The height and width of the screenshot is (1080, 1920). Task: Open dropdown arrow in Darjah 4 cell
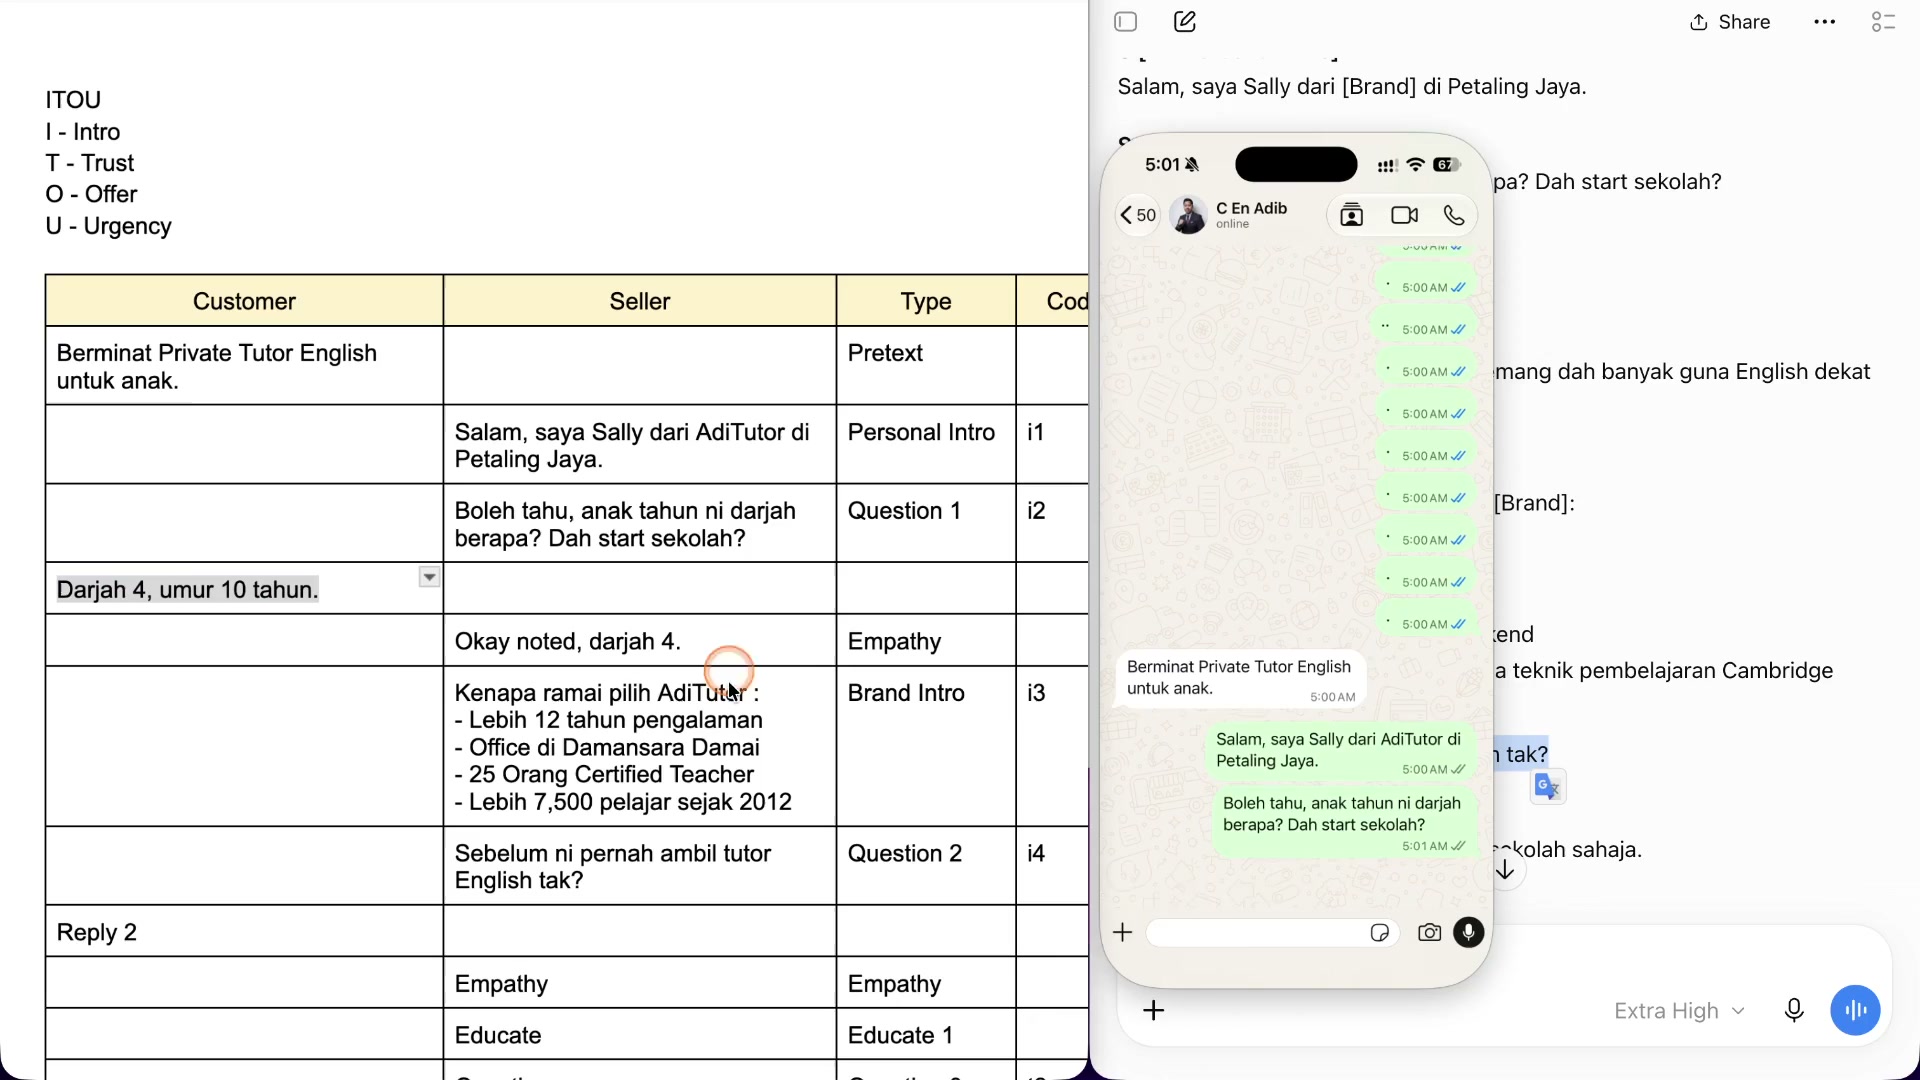point(429,577)
